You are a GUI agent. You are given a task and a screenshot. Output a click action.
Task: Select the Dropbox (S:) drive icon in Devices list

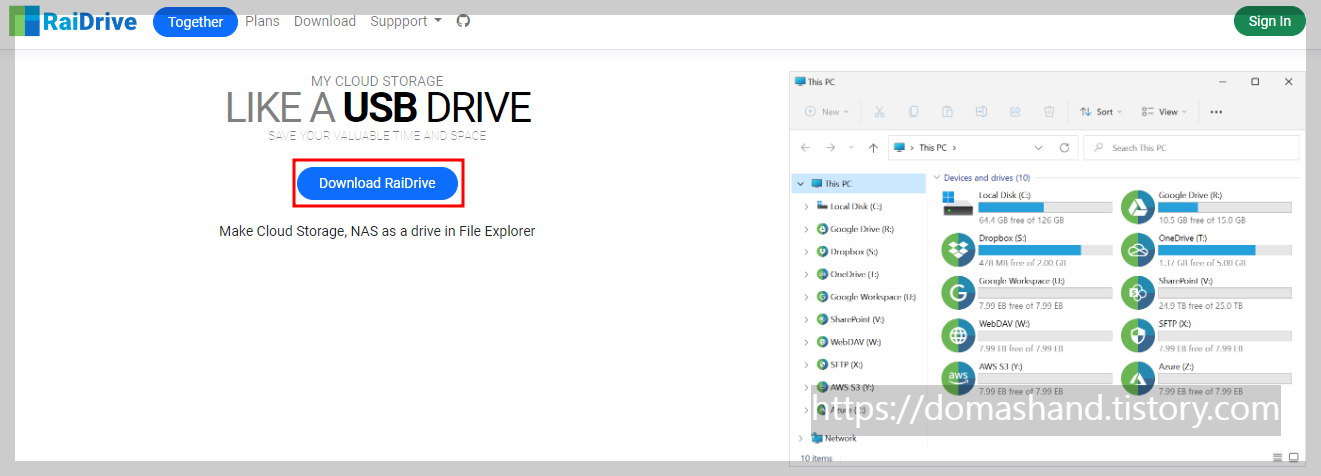click(958, 250)
